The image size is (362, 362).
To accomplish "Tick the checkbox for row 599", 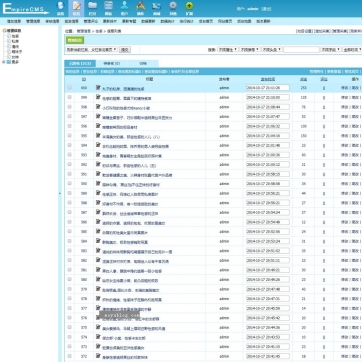I will [69, 97].
